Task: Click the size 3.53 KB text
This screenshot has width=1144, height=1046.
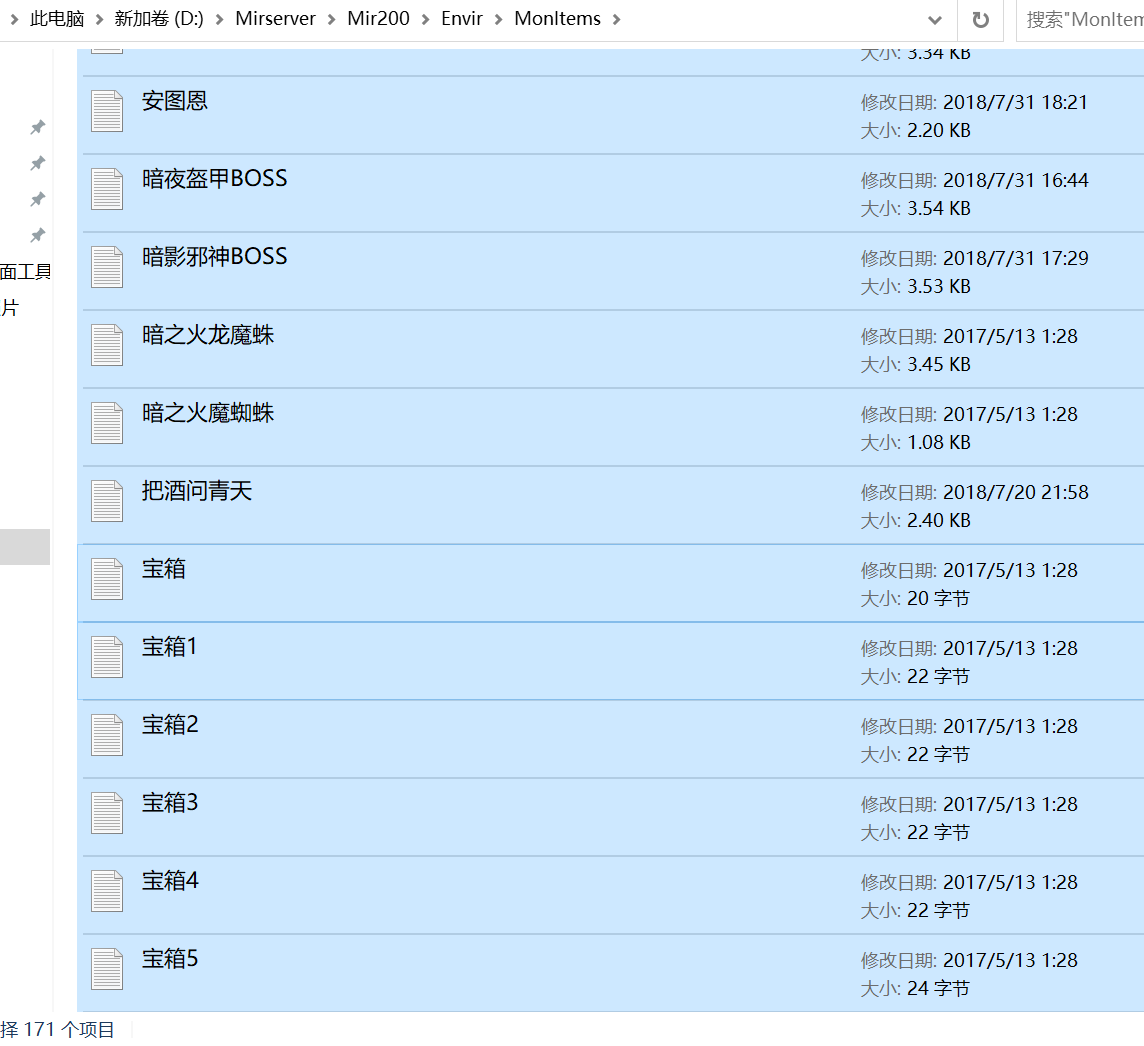Action: pos(938,287)
